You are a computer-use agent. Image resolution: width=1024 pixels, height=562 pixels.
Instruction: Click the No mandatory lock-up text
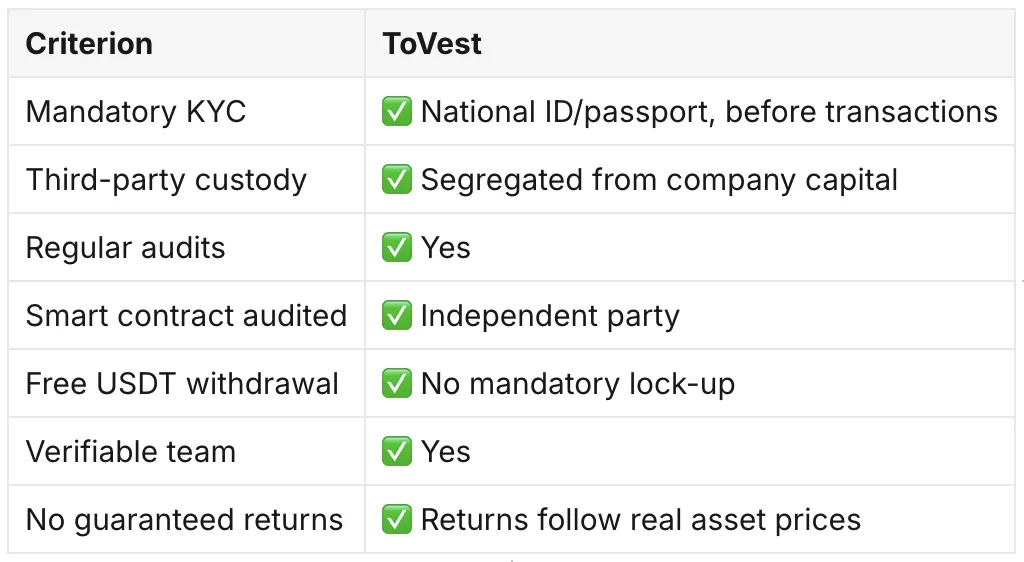(578, 384)
